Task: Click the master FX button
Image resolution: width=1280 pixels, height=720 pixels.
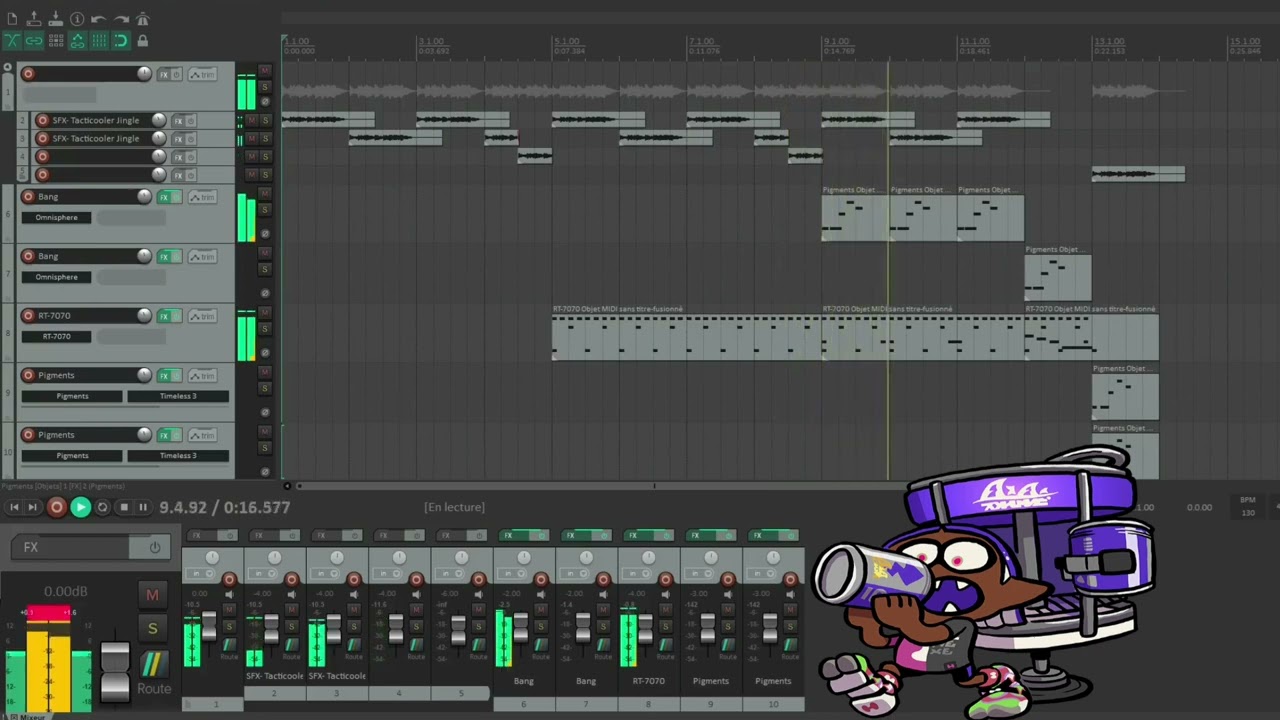Action: pyautogui.click(x=71, y=547)
